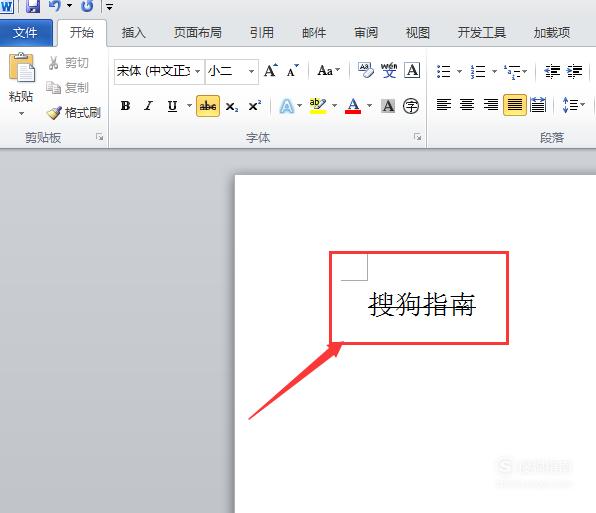Screen dimensions: 596x513
Task: Switch to the 邮件 Mailings tab
Action: tap(314, 33)
